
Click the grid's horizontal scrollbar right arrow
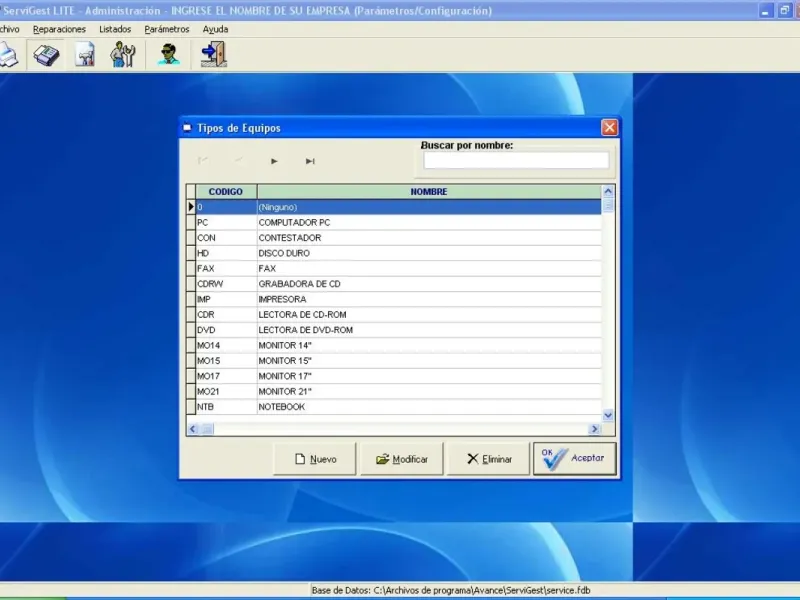594,429
